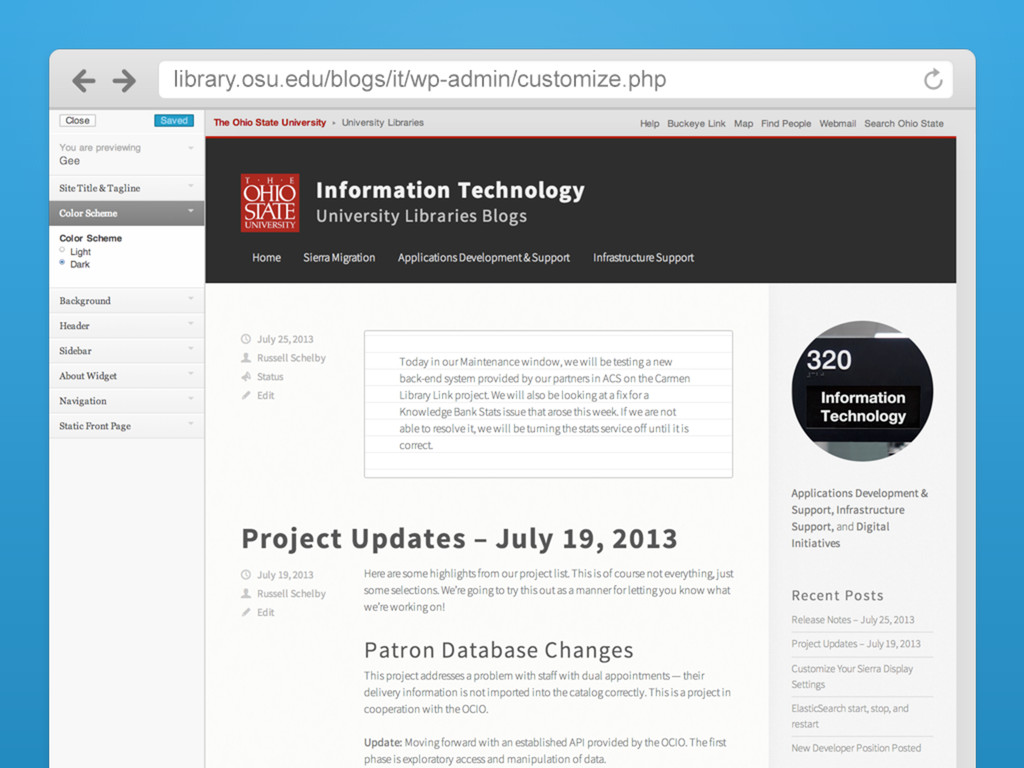Click pencil icon beside first Edit

coord(246,395)
